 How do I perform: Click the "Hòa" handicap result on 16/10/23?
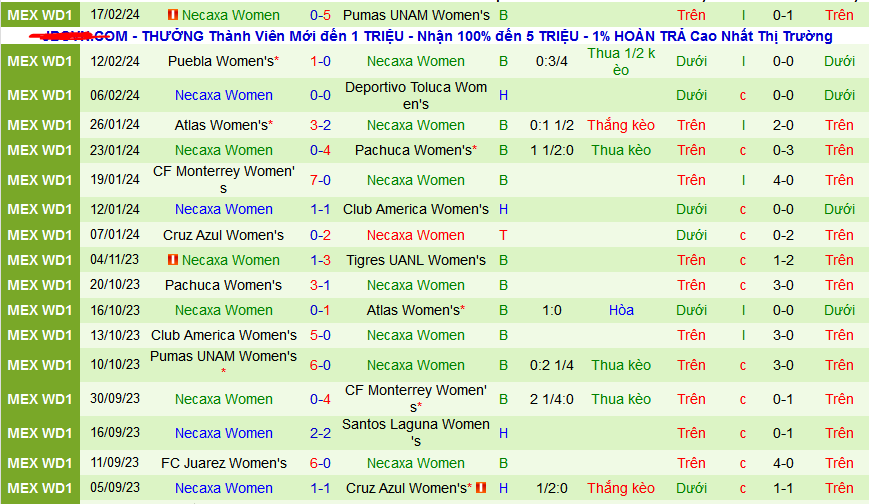(x=621, y=310)
